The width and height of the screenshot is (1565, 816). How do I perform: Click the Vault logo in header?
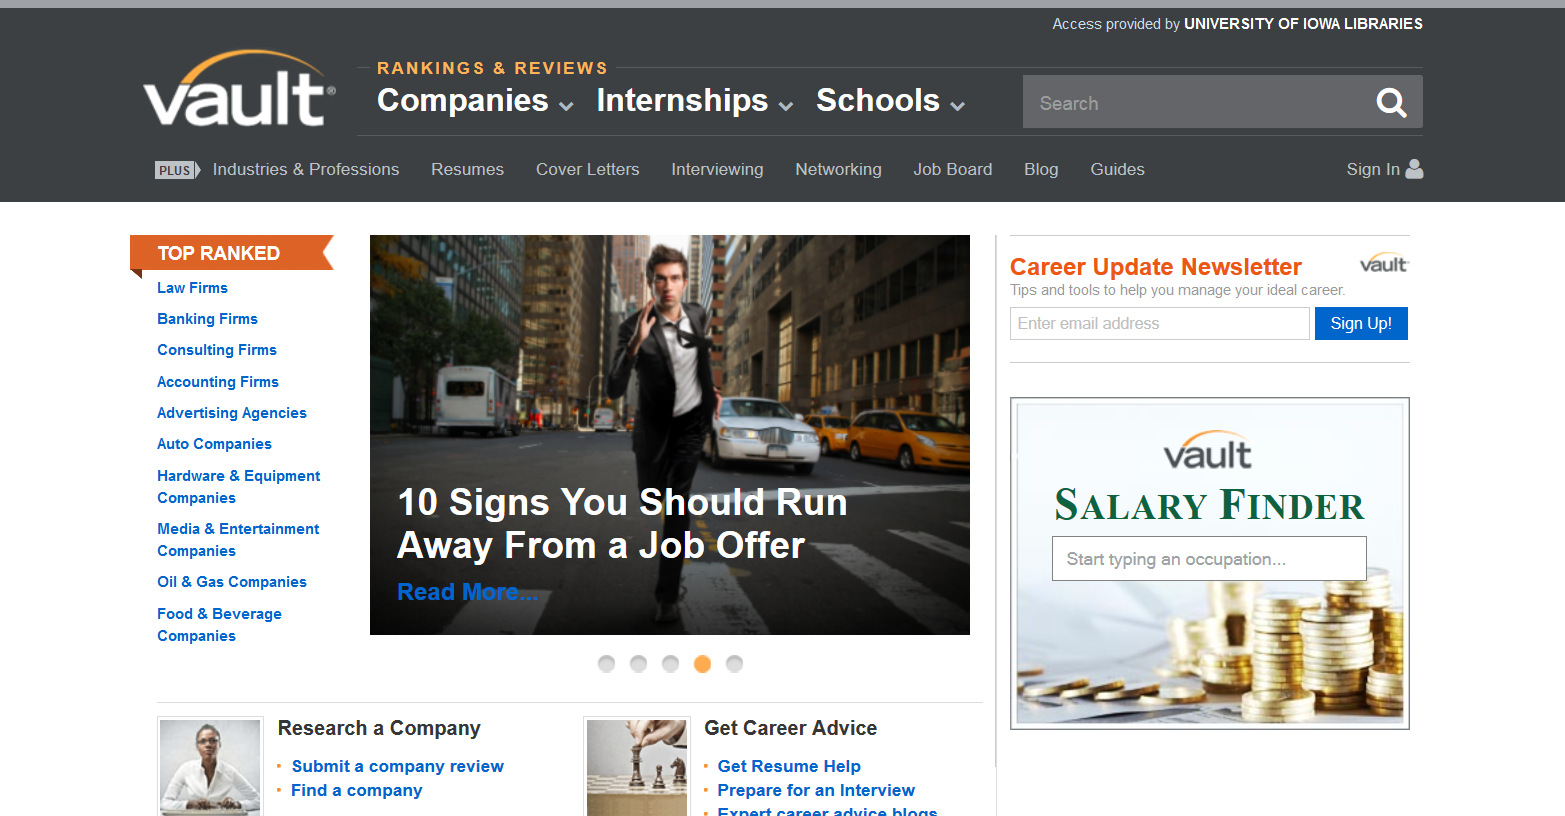[x=239, y=92]
